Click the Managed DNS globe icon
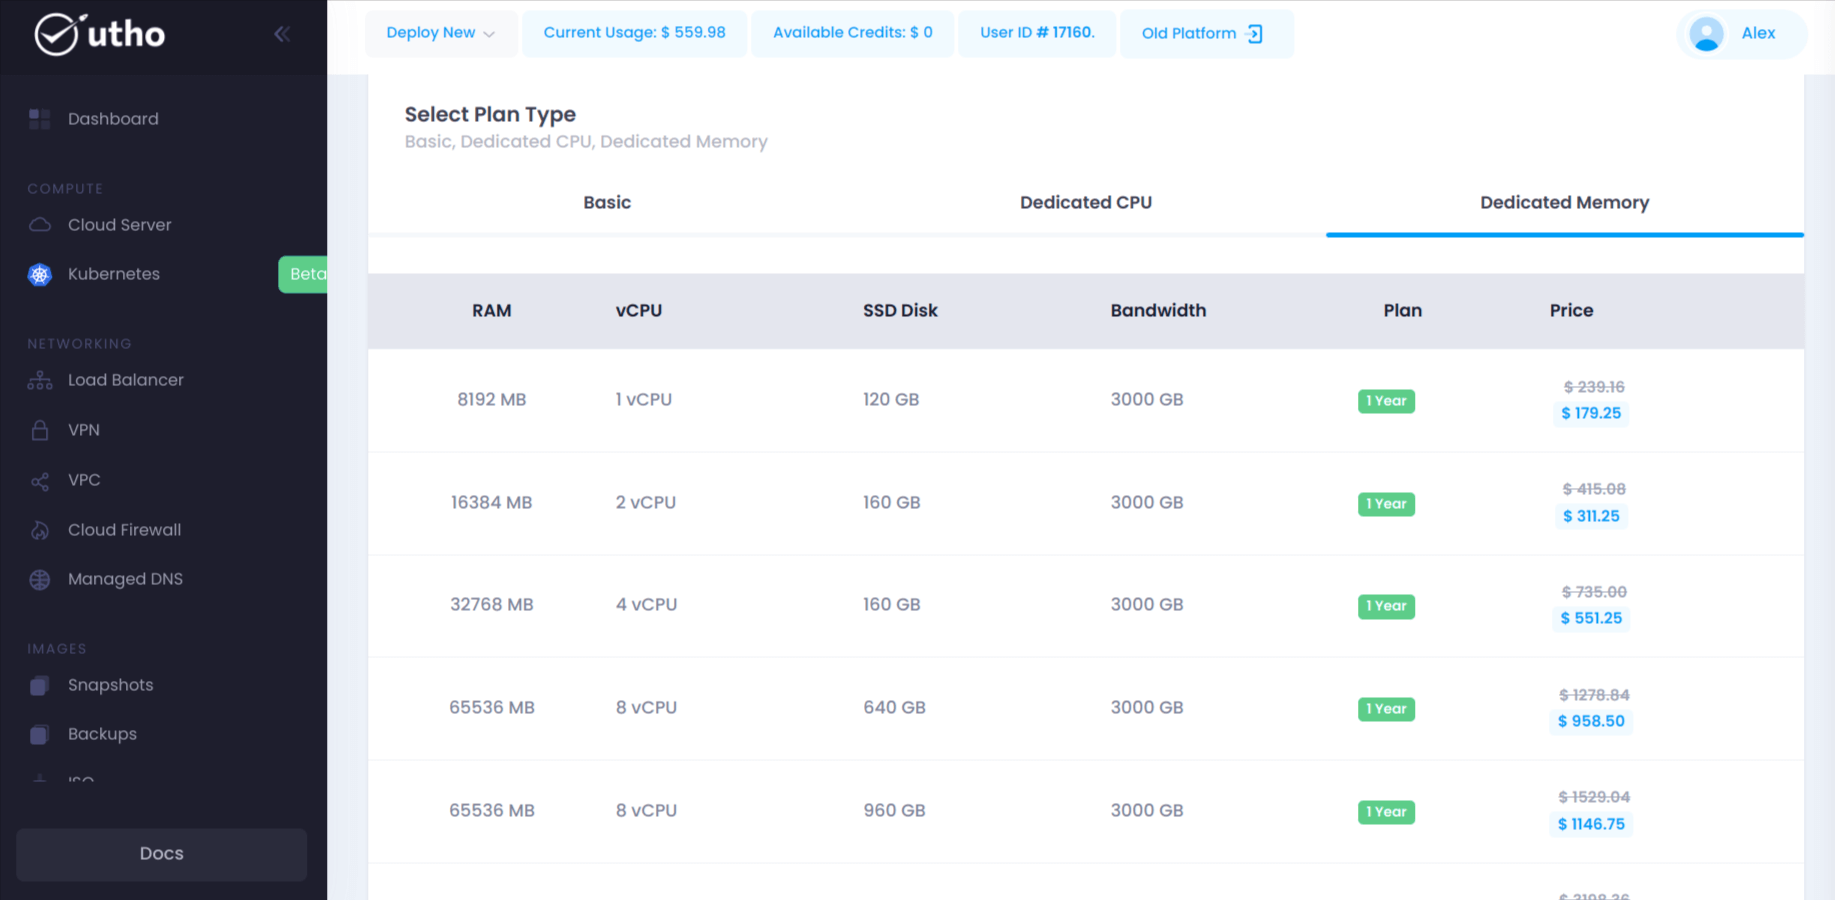 coord(40,580)
